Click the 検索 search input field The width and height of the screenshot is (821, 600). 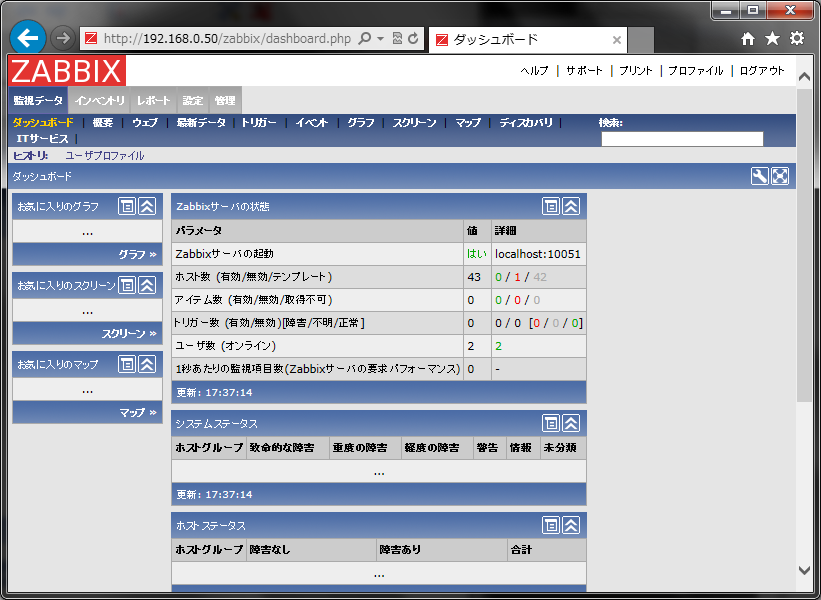pyautogui.click(x=682, y=139)
